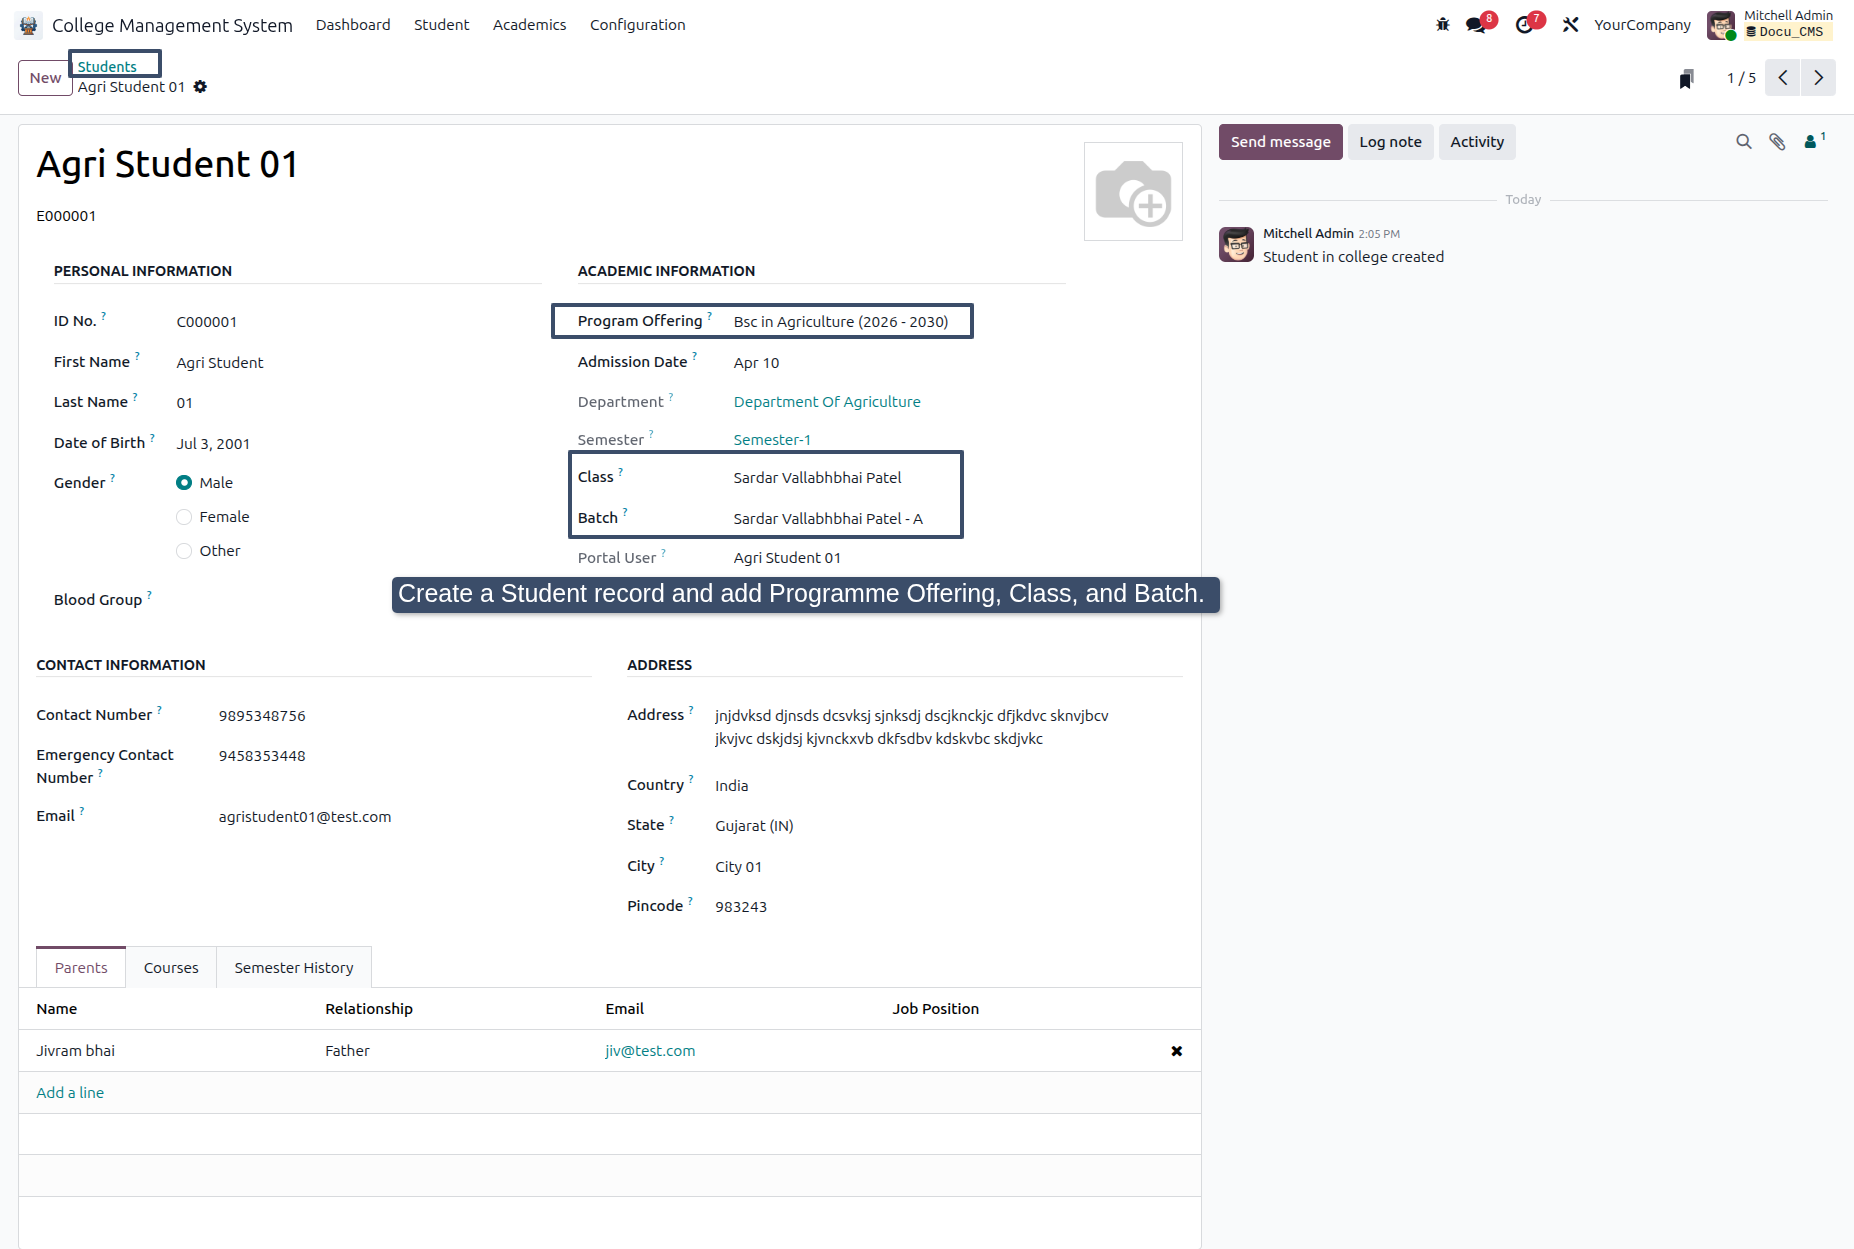Open the YourCompany company switcher

pyautogui.click(x=1642, y=25)
